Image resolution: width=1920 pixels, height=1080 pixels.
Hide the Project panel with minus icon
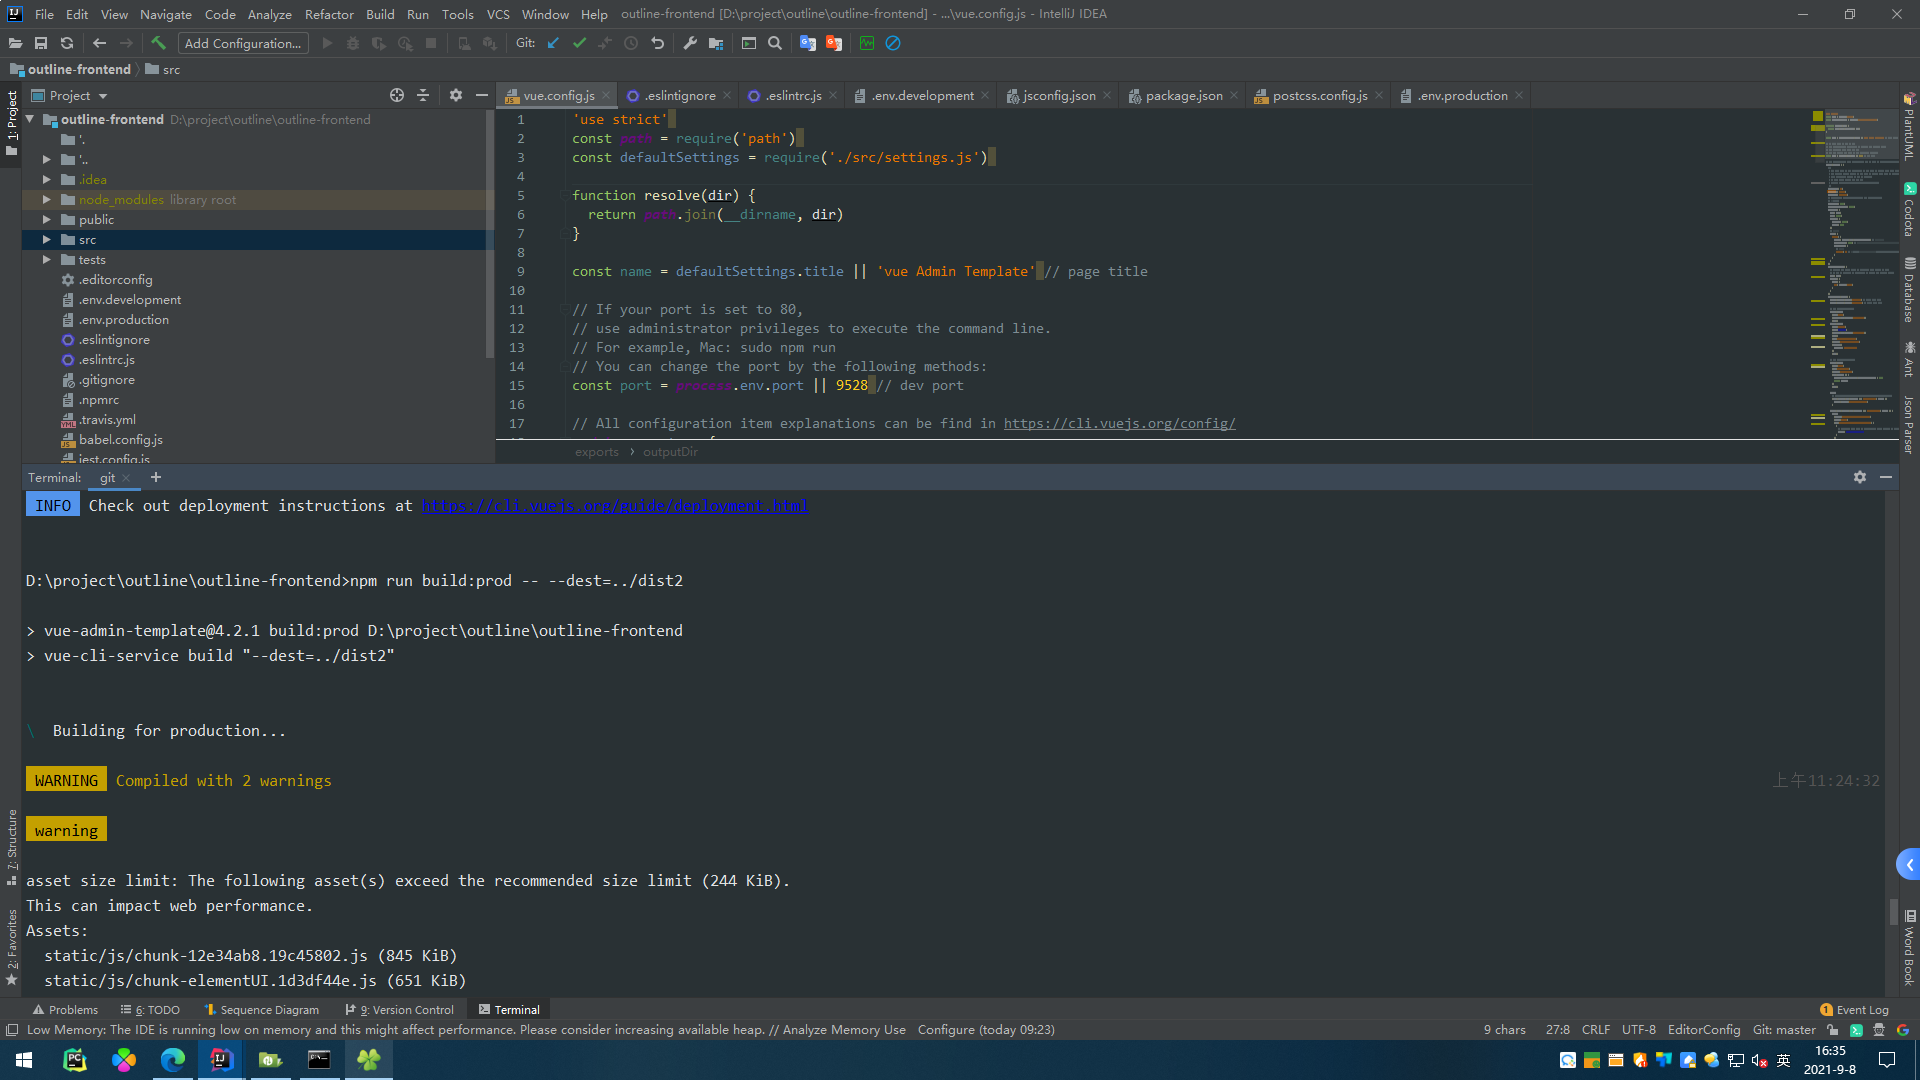coord(482,95)
